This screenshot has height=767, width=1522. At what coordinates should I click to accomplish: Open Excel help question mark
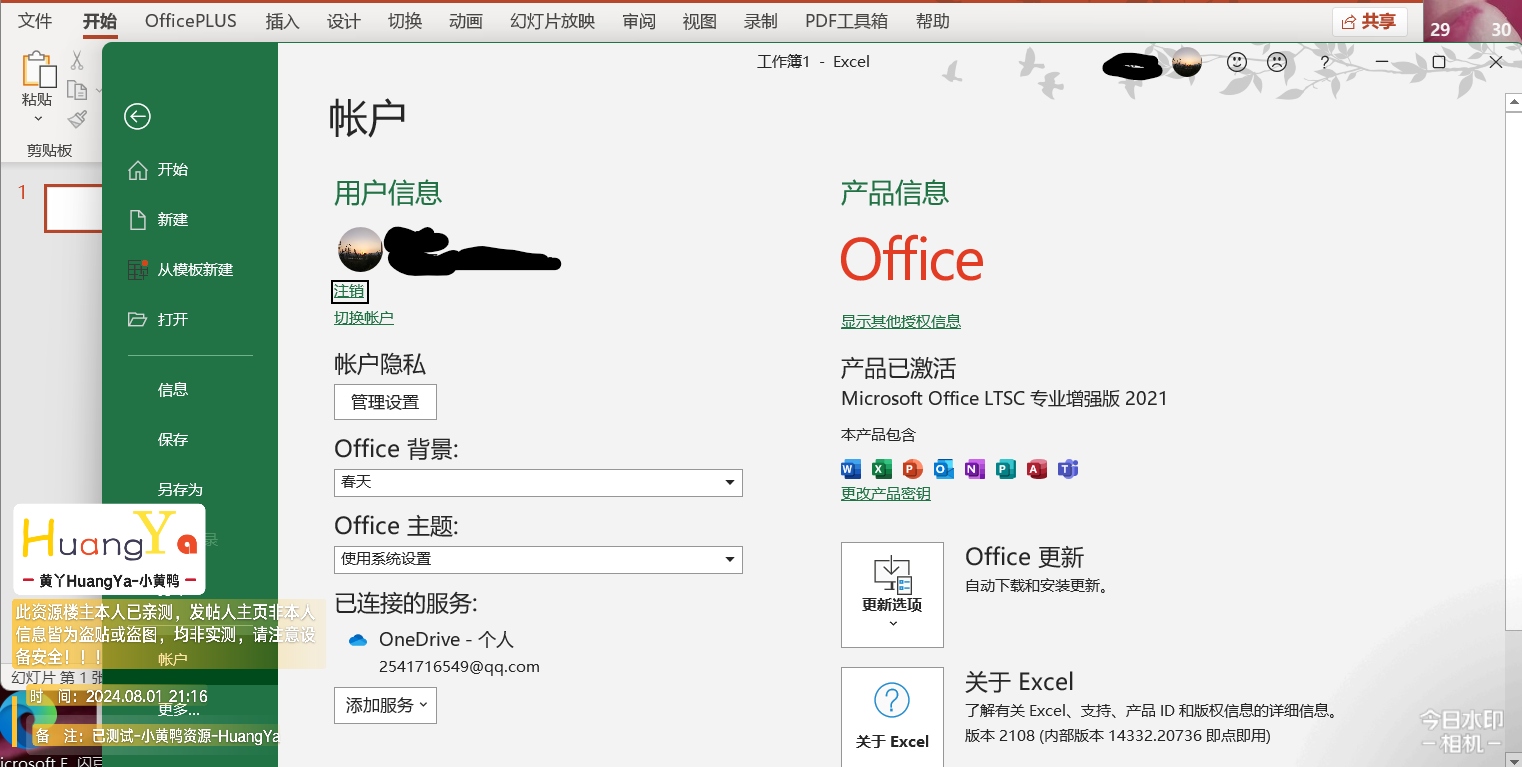[1325, 62]
